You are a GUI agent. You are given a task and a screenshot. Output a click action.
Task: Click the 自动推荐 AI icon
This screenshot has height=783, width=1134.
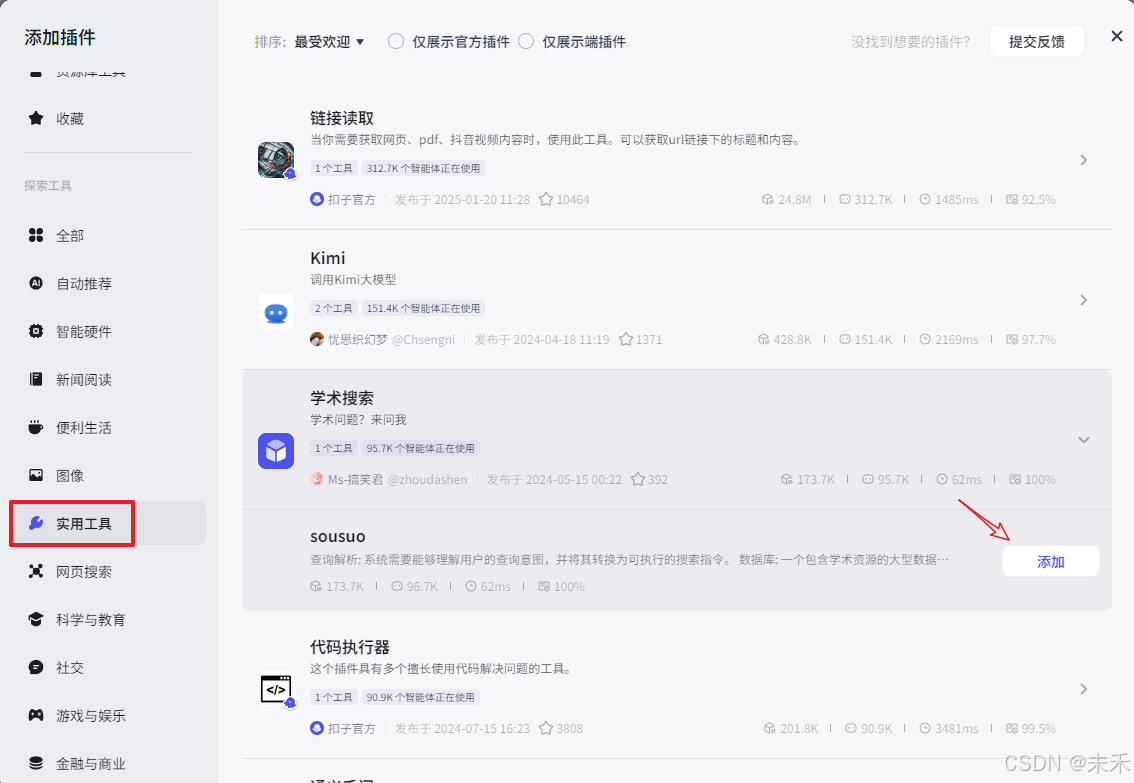[x=35, y=283]
